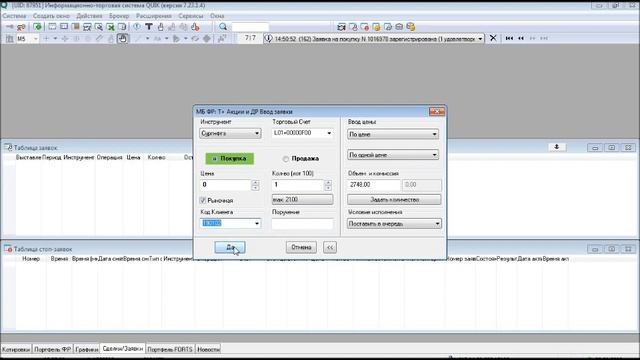
Task: Open the Окна menu
Action: pyautogui.click(x=217, y=16)
